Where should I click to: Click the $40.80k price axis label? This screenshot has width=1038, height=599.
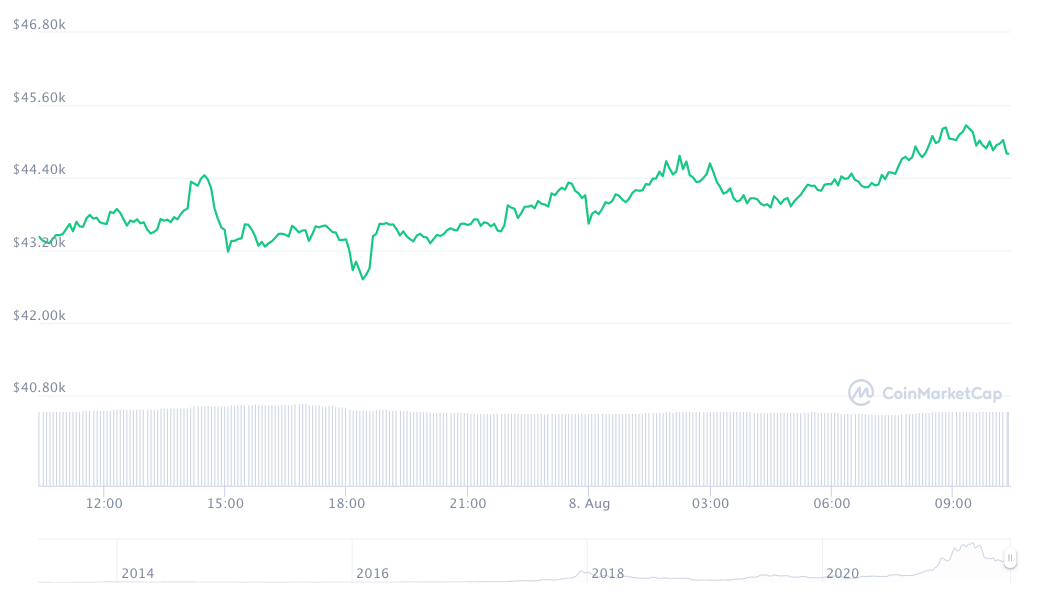(39, 387)
